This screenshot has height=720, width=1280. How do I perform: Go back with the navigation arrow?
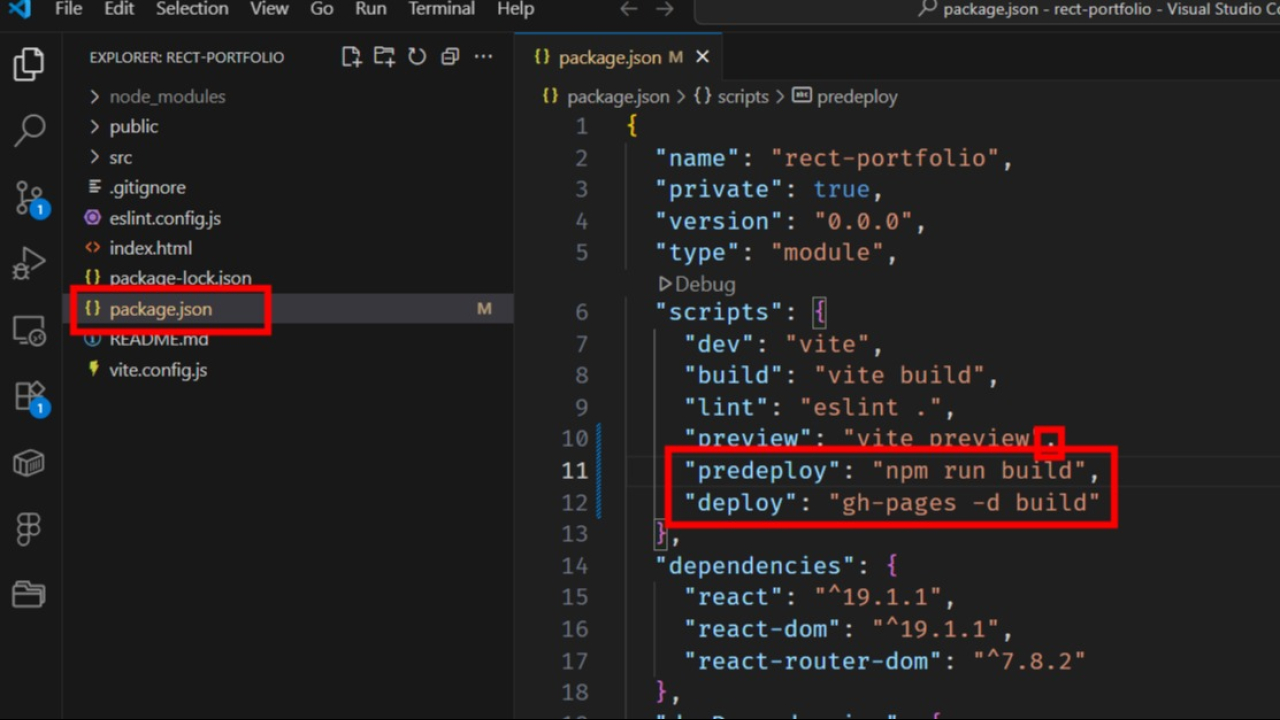[x=628, y=9]
